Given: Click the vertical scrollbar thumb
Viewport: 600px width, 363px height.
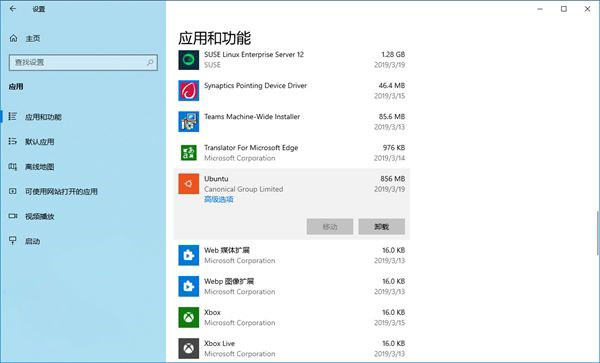Looking at the screenshot, I should click(x=598, y=233).
